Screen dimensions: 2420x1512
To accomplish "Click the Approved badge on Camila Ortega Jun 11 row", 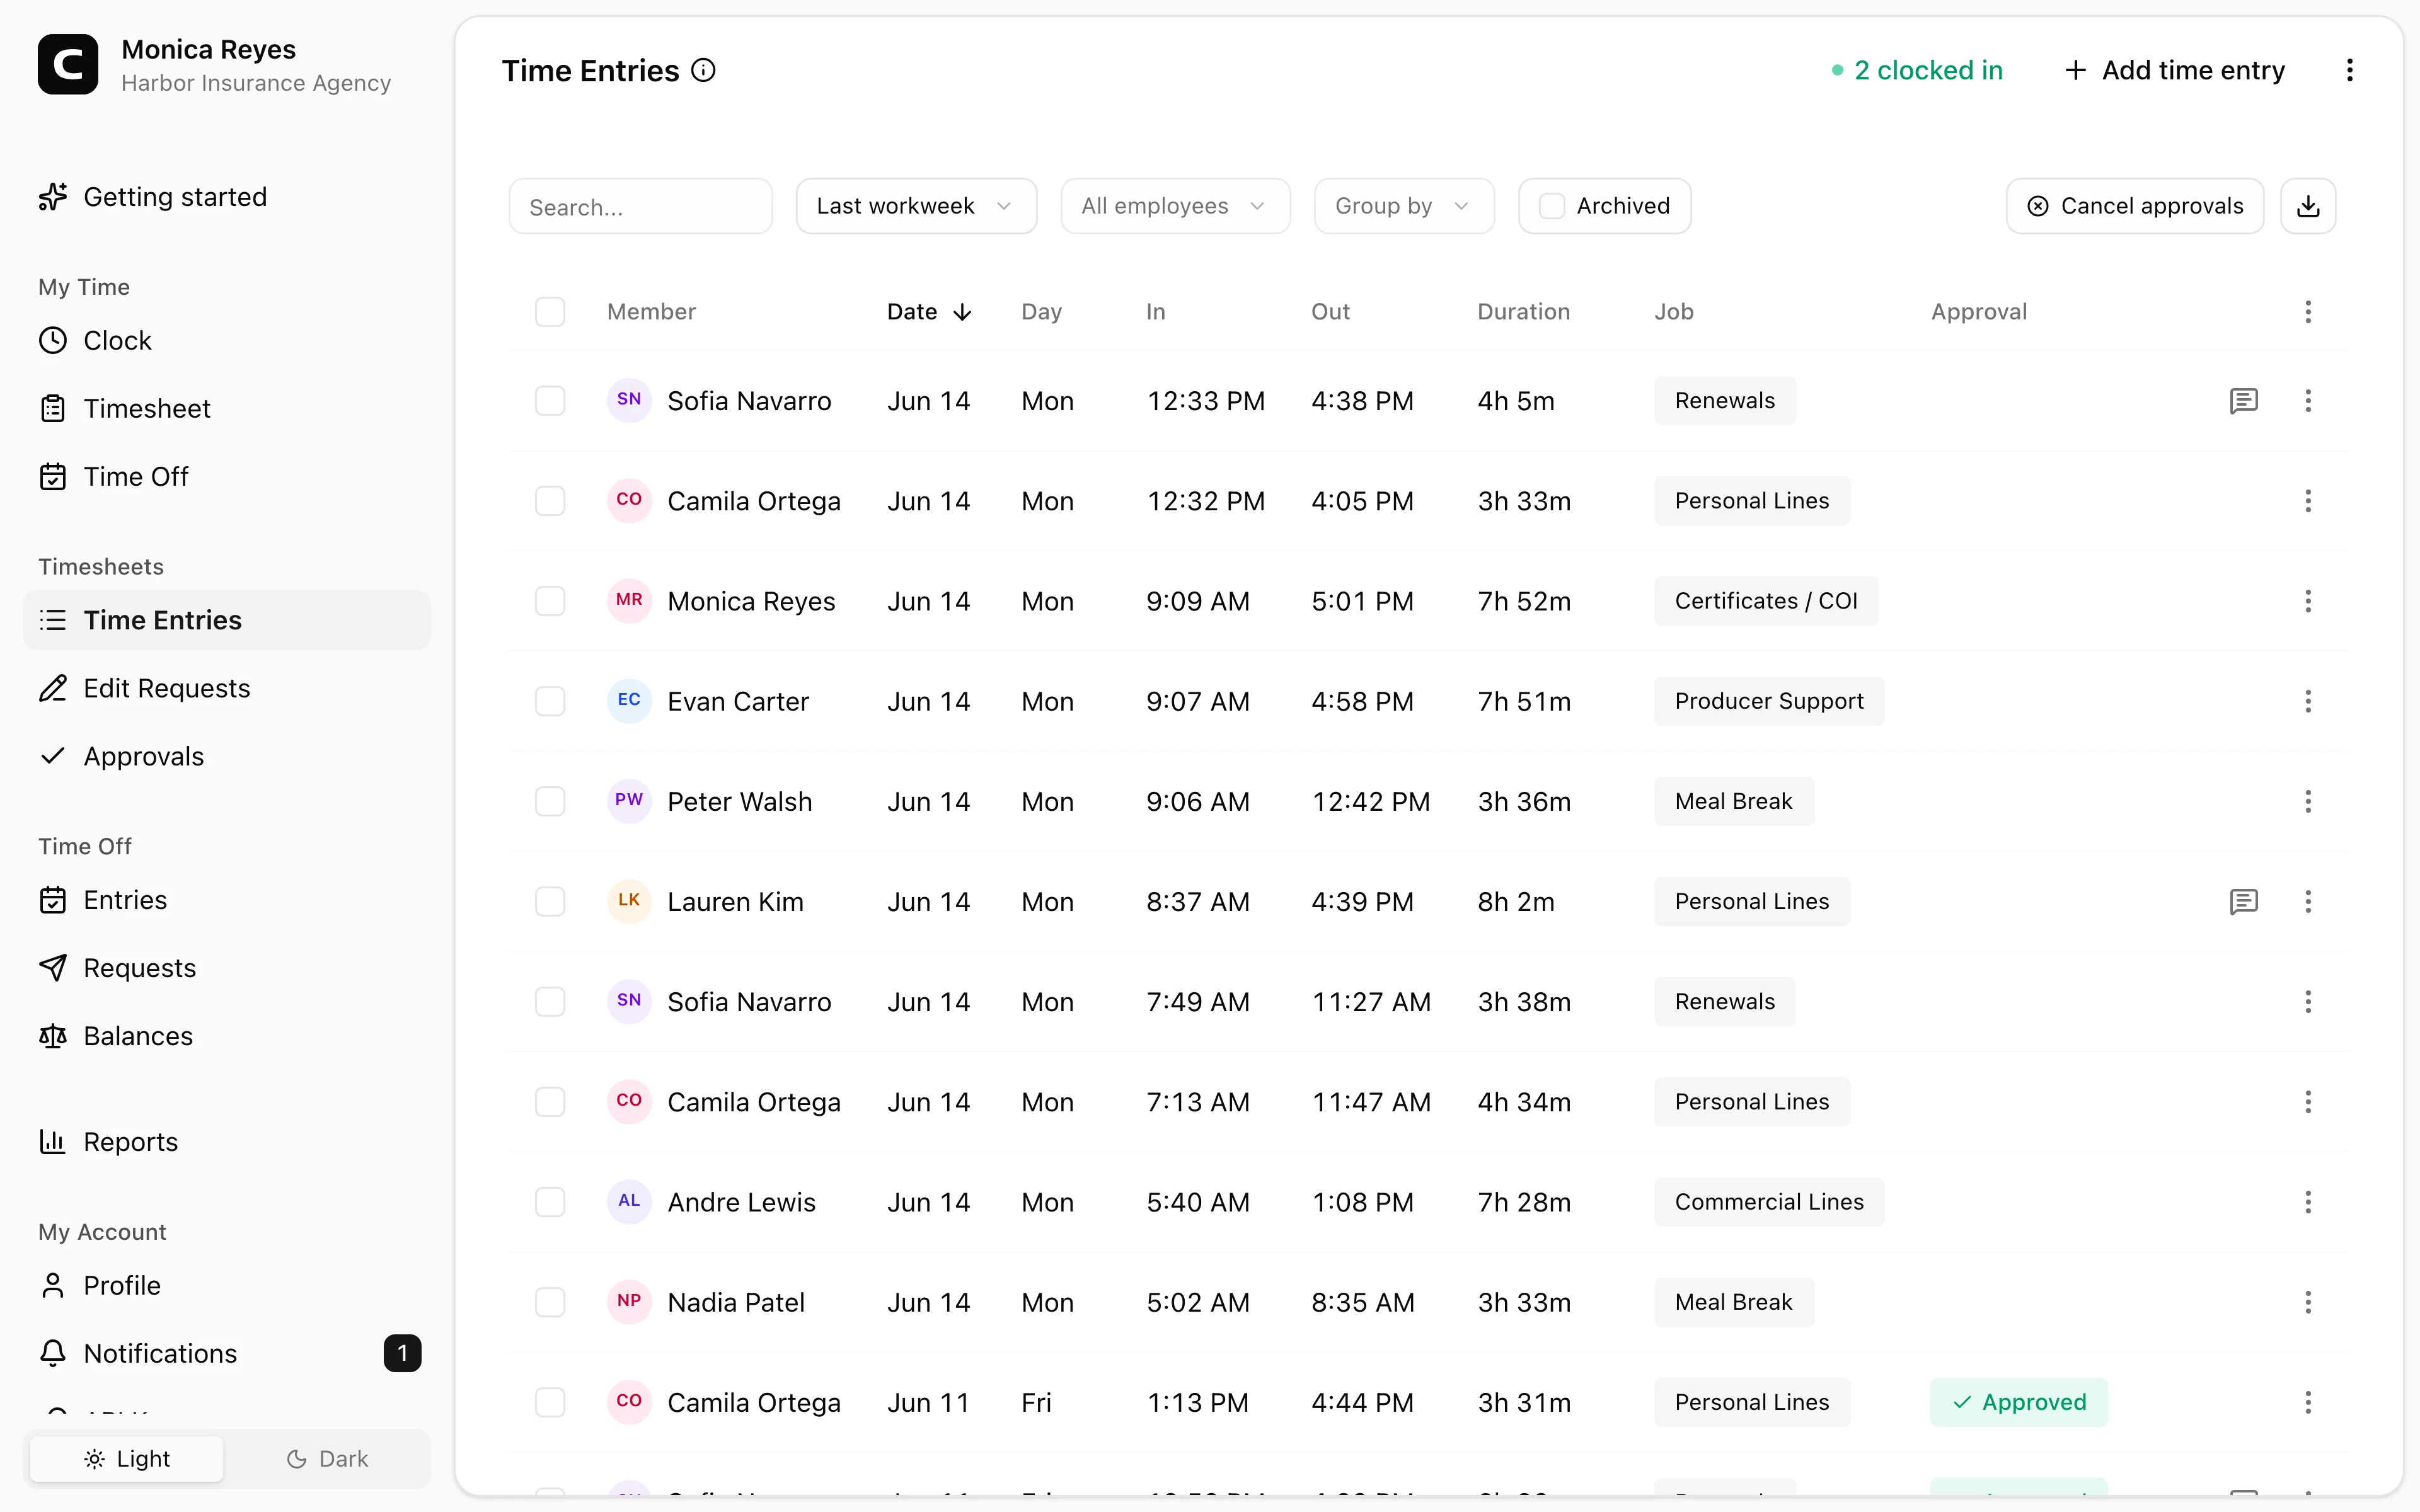I will (2019, 1402).
